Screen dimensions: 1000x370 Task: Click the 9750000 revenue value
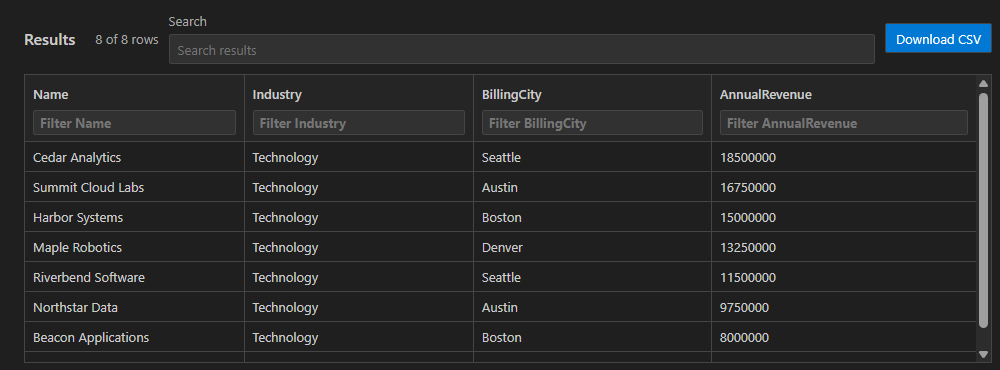pyautogui.click(x=744, y=307)
